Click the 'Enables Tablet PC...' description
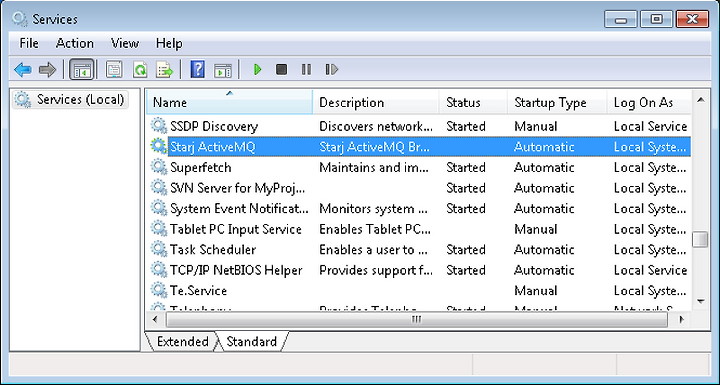Screen dimensions: 720x385 click(375, 229)
